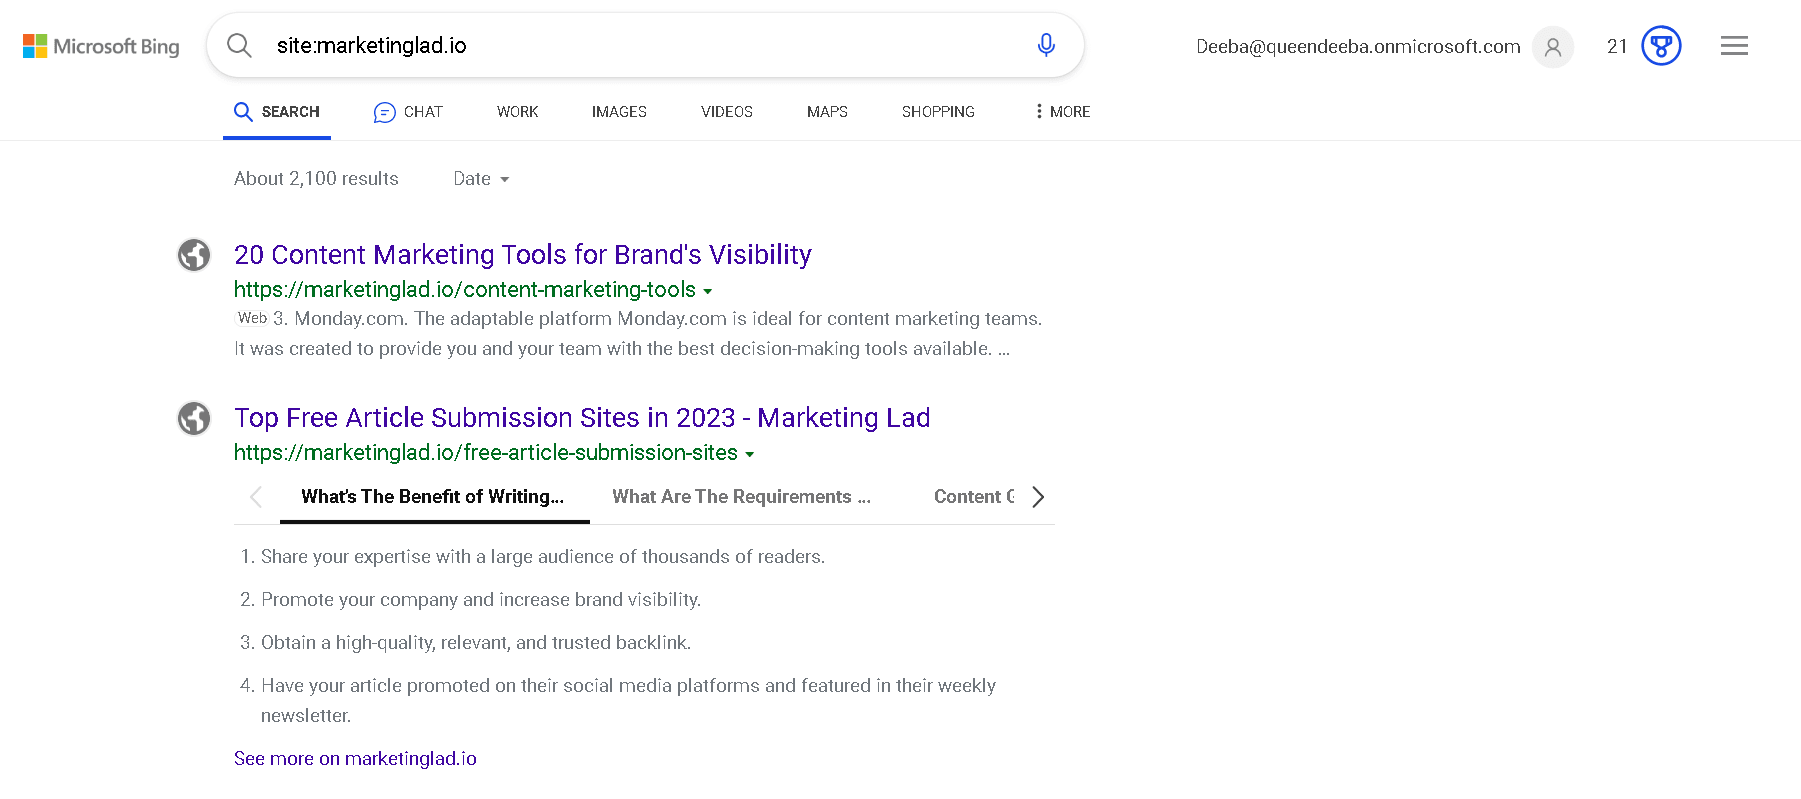The width and height of the screenshot is (1801, 799).
Task: Switch to the Shopping tab
Action: tap(938, 112)
